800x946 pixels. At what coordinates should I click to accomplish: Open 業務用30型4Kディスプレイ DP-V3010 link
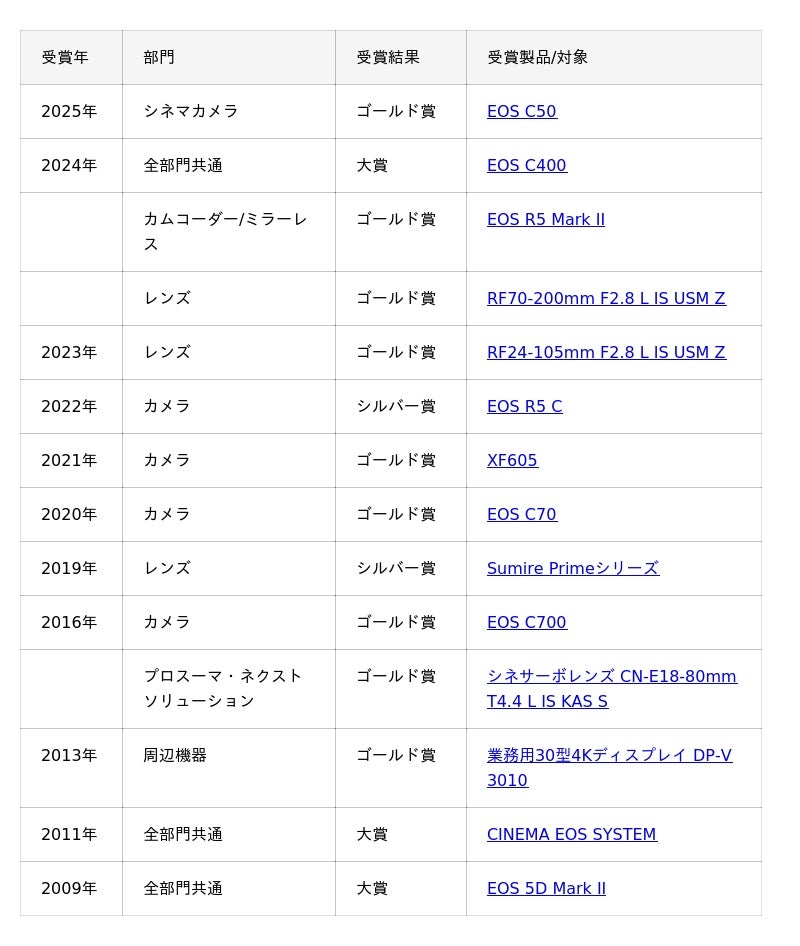(x=609, y=756)
